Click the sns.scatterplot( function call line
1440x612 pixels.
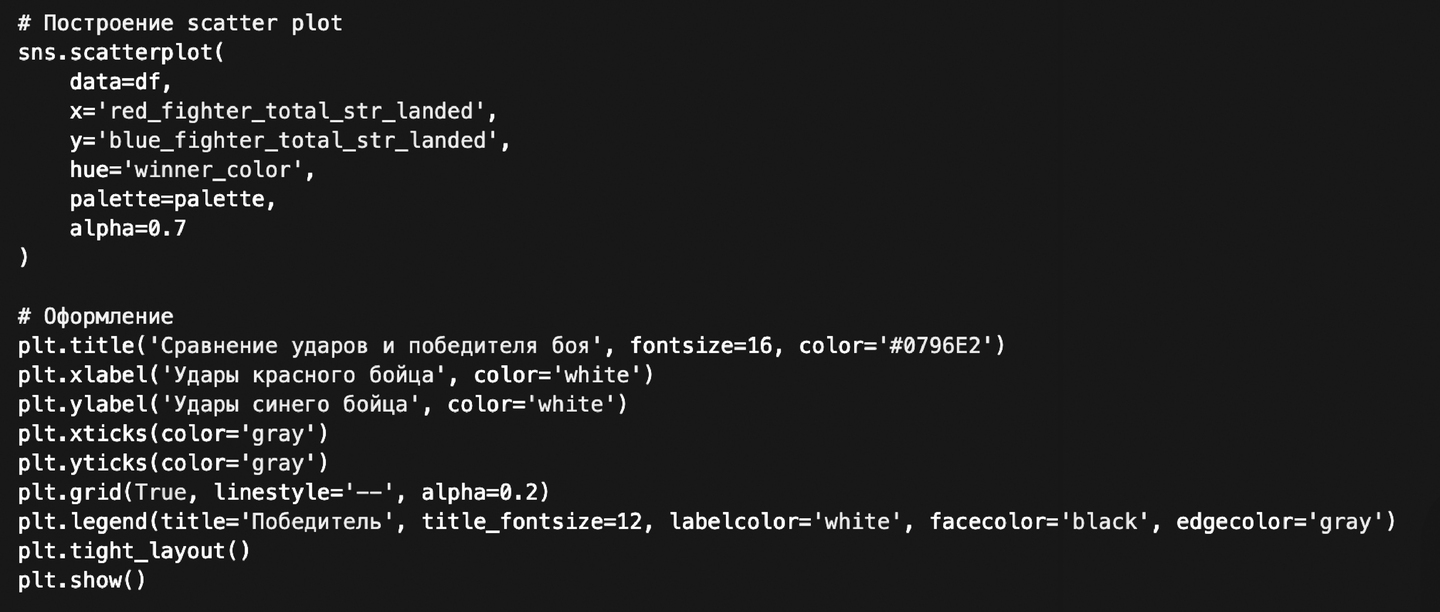coord(121,52)
